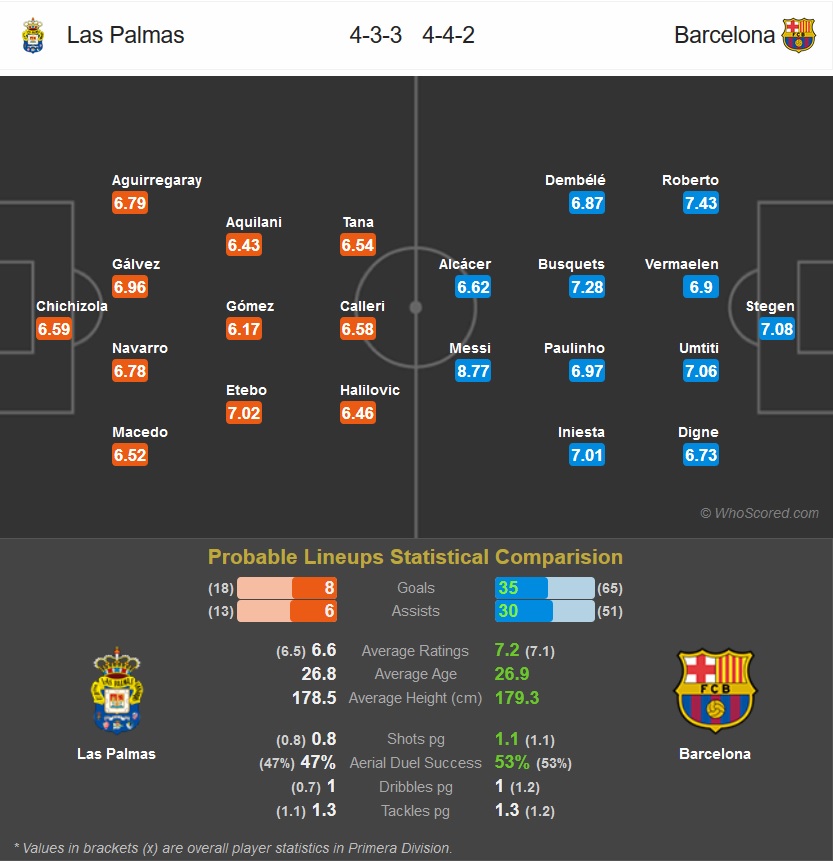This screenshot has height=861, width=833.
Task: Select Etebo's 7.02 rating badge
Action: click(x=244, y=413)
